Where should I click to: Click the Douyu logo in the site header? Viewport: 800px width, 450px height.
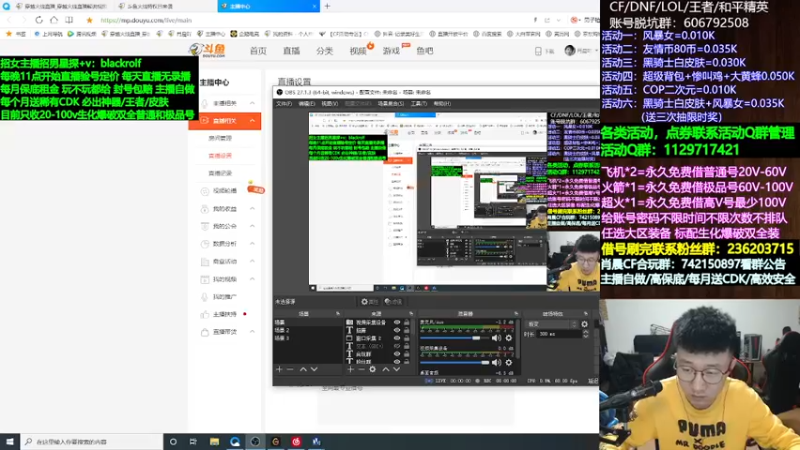pyautogui.click(x=207, y=50)
